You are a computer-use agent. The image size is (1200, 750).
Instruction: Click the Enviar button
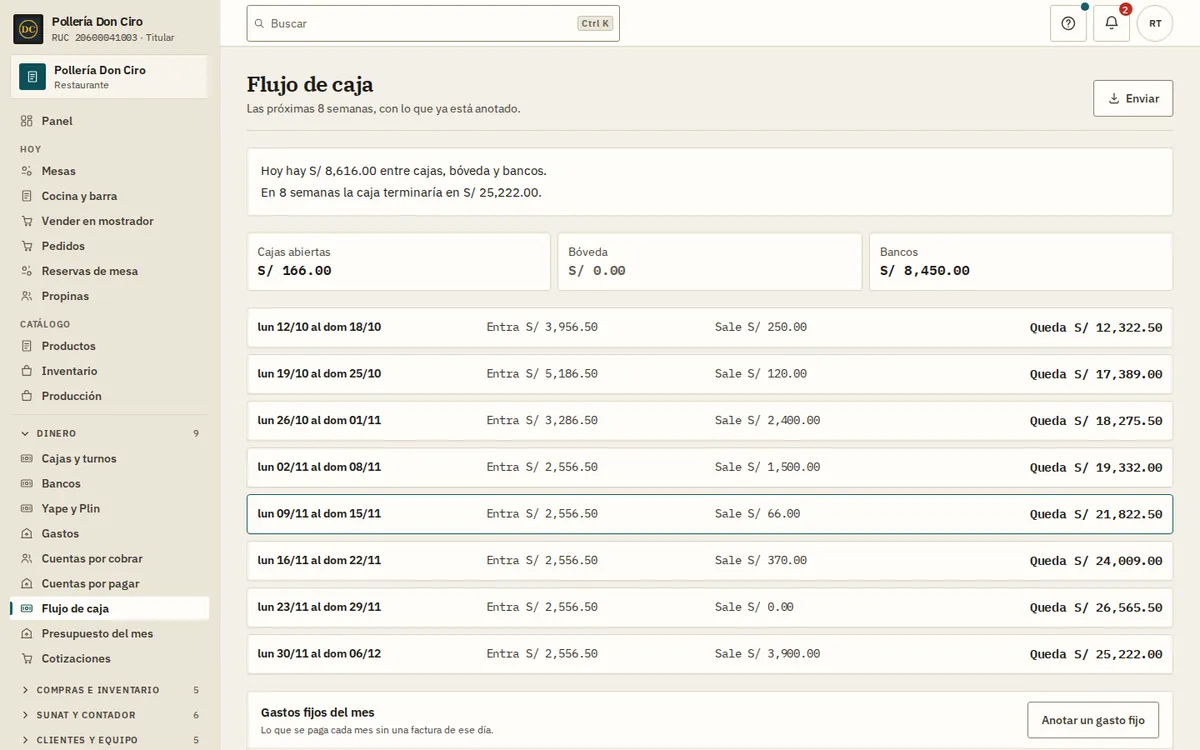click(x=1133, y=98)
